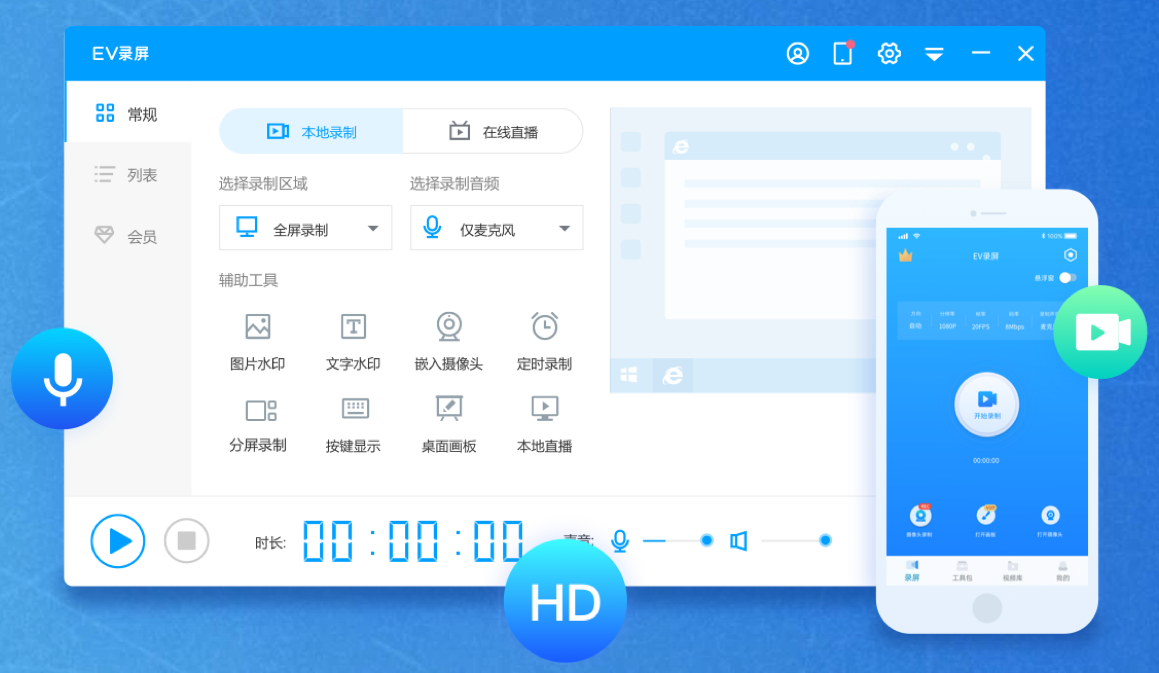Click the 时长: label
1159x673 pixels.
(270, 543)
